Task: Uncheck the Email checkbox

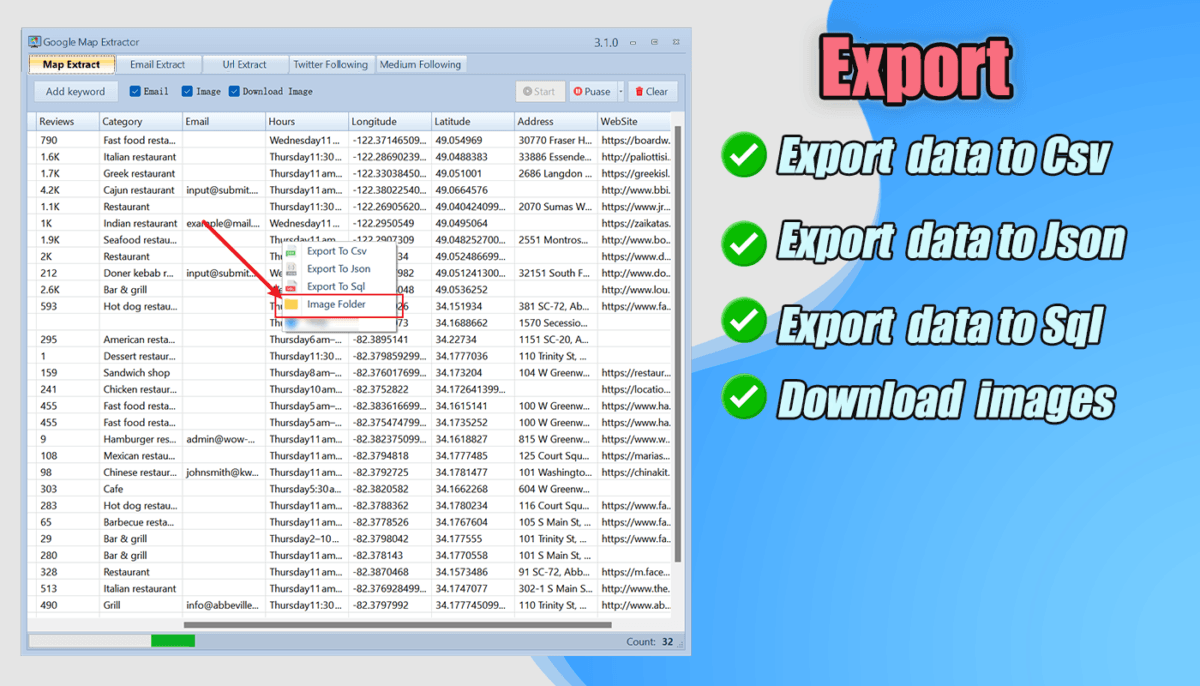Action: point(135,92)
